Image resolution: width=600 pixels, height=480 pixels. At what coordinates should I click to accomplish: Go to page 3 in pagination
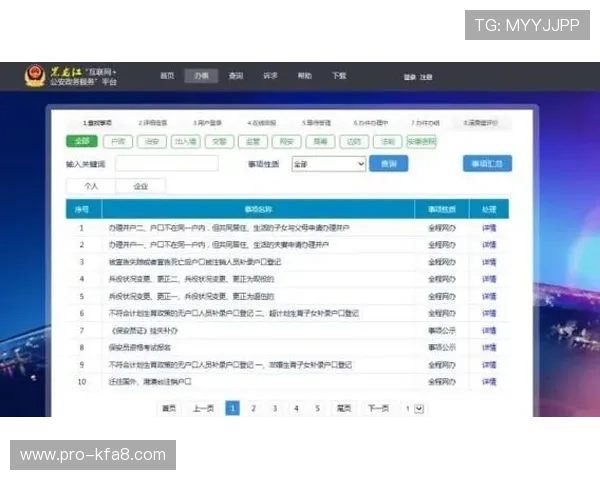275,408
